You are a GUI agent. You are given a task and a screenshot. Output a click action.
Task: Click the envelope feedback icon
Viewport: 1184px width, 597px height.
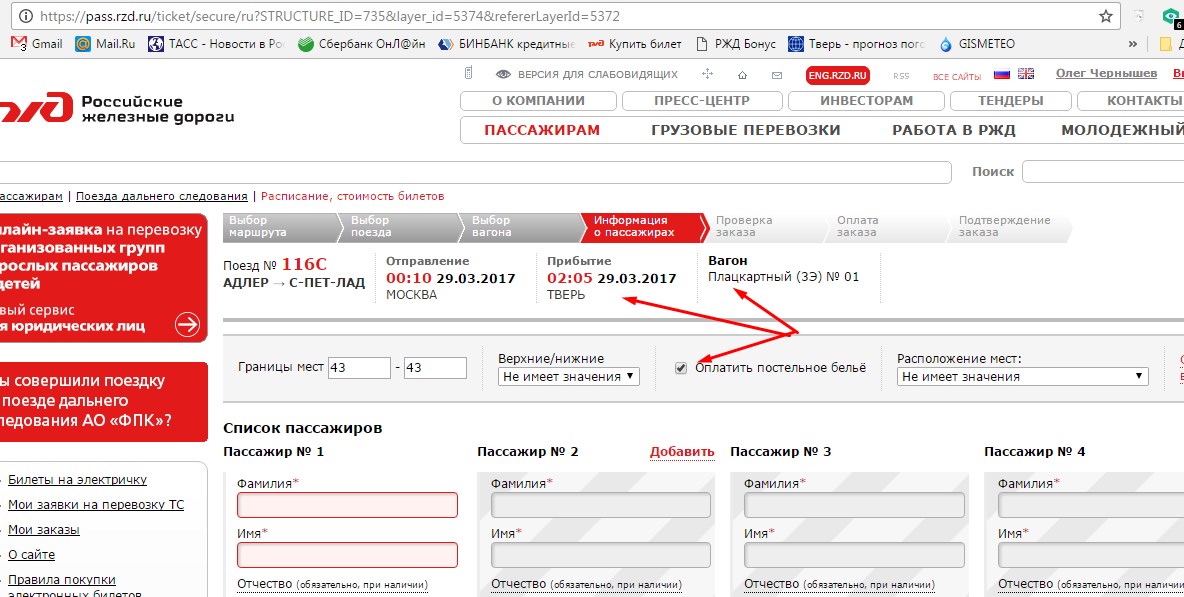pos(776,75)
